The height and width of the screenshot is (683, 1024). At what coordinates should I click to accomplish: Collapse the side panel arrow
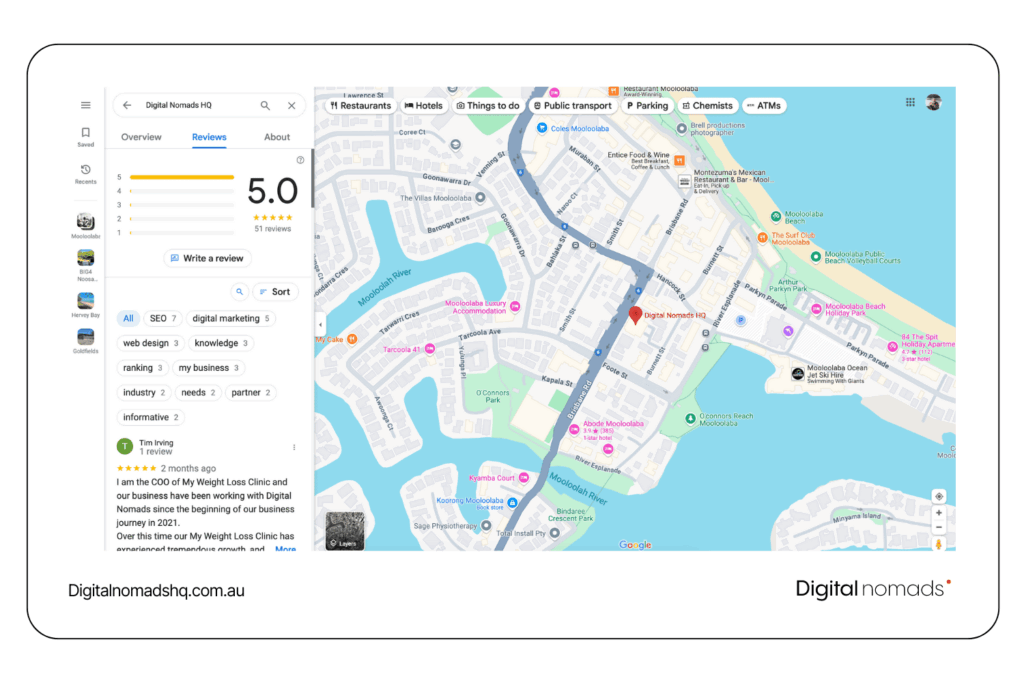[x=320, y=325]
